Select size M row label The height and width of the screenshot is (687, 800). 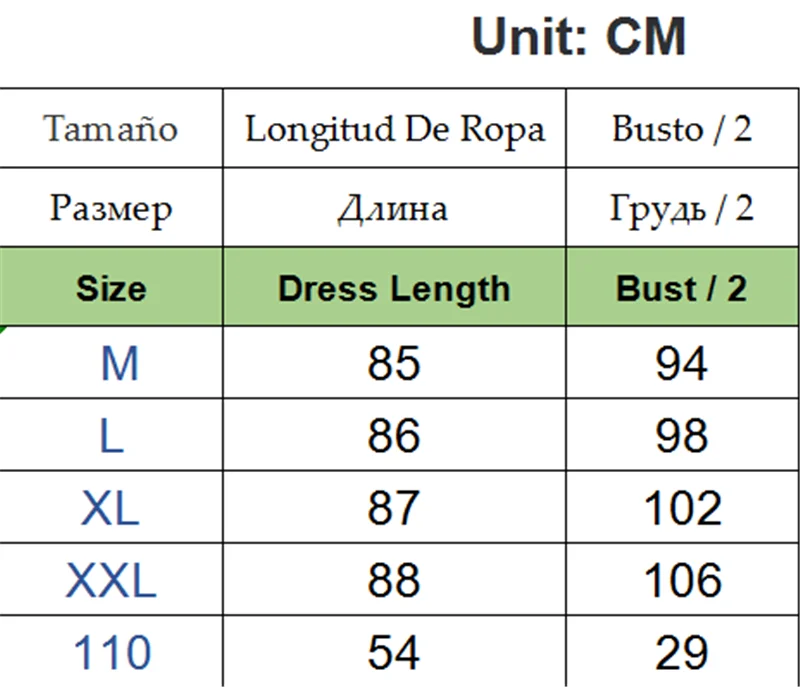119,365
